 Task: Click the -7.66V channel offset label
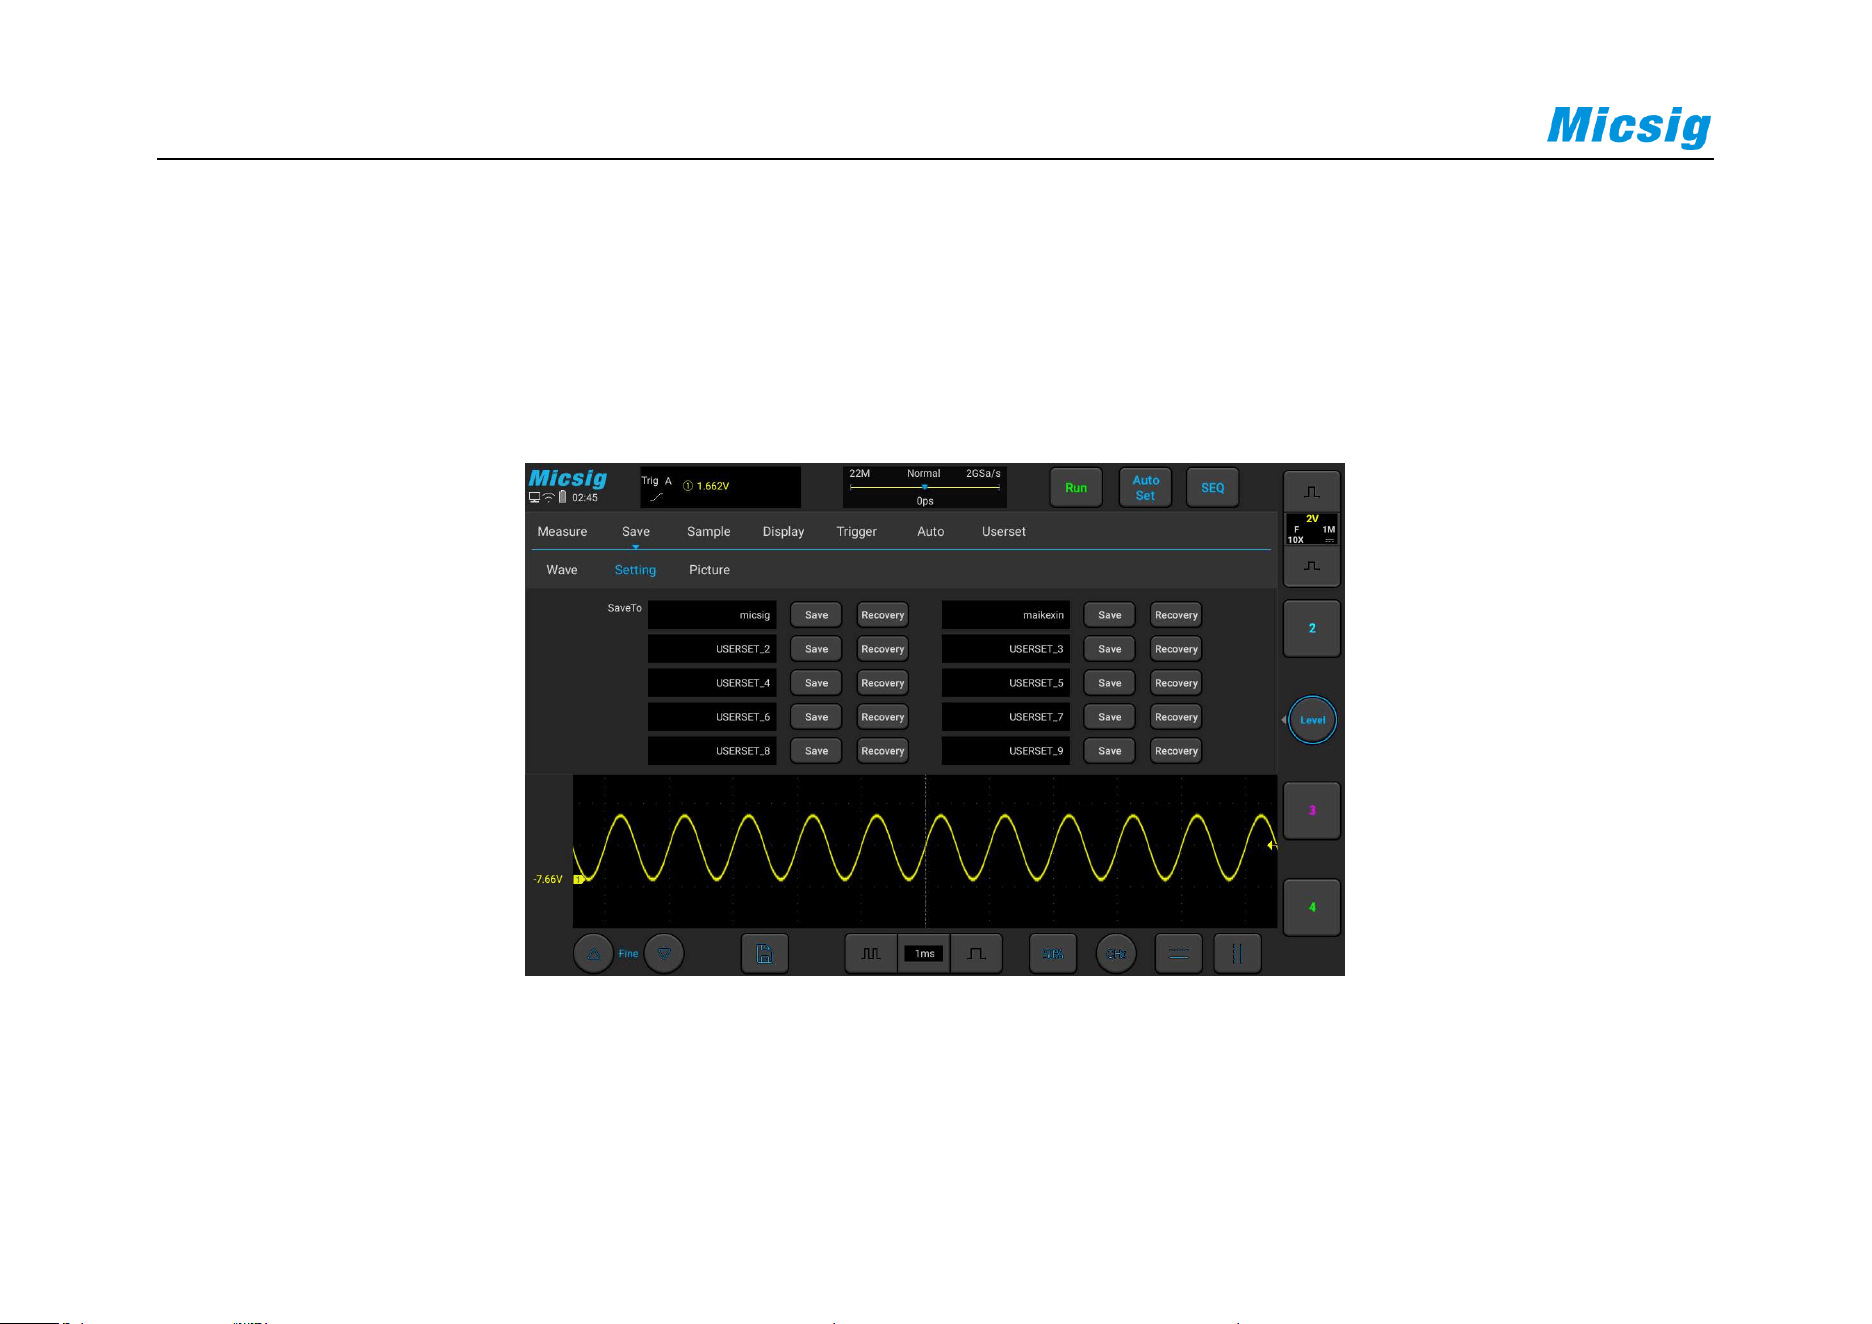[x=548, y=879]
